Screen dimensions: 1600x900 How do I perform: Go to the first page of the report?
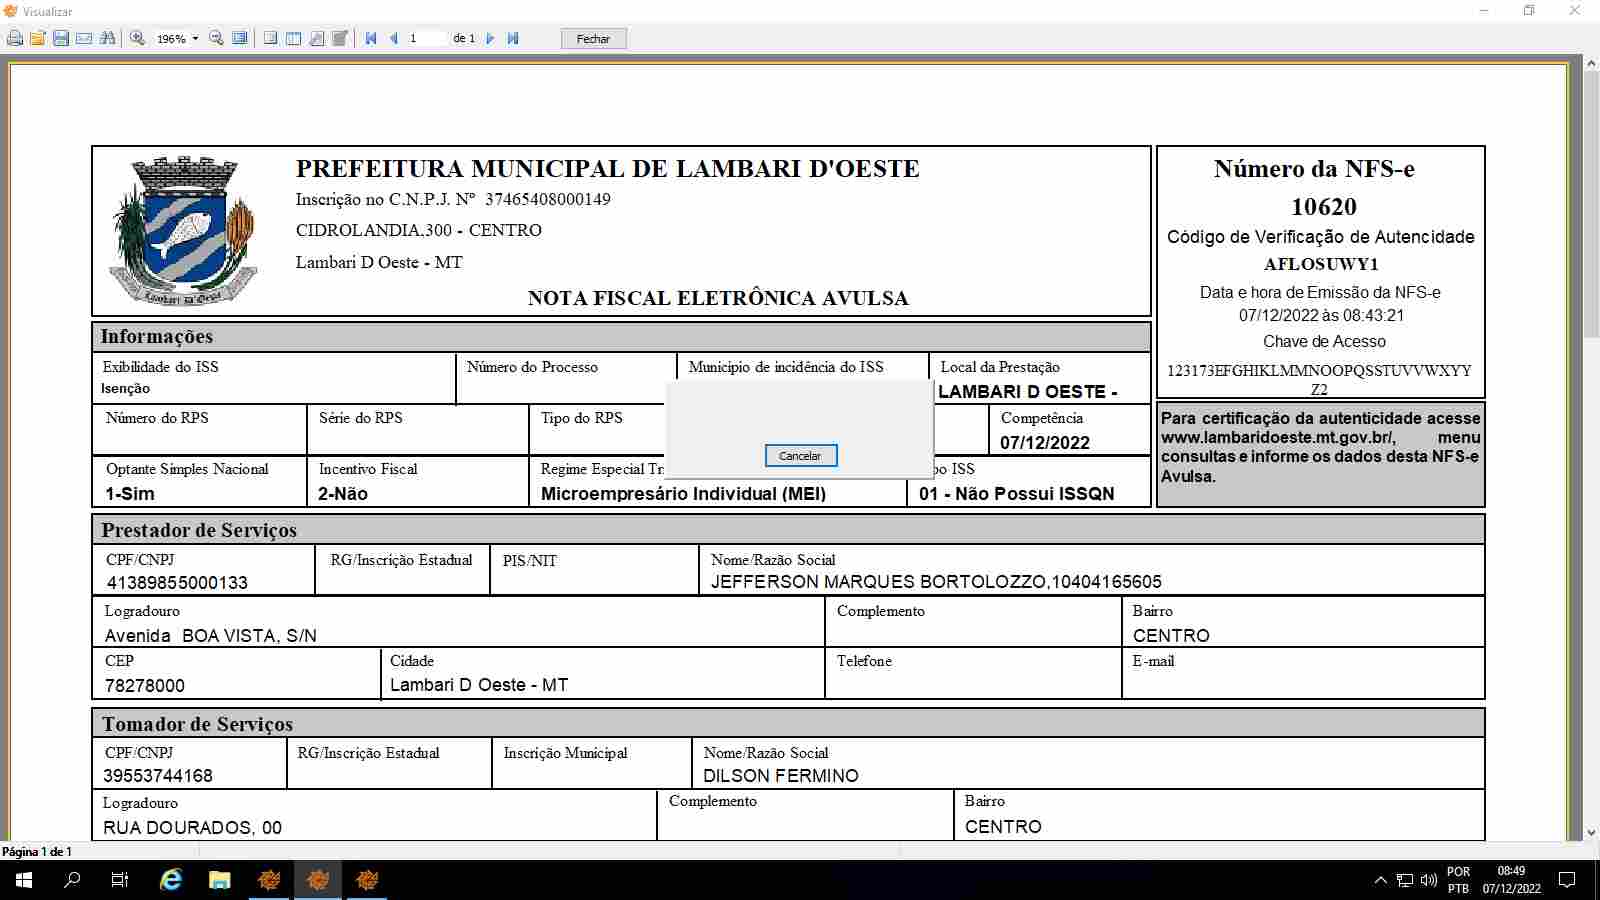(x=371, y=39)
